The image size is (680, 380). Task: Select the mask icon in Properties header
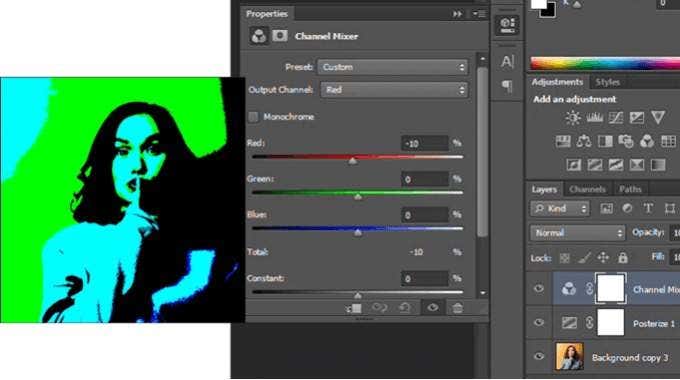(280, 36)
